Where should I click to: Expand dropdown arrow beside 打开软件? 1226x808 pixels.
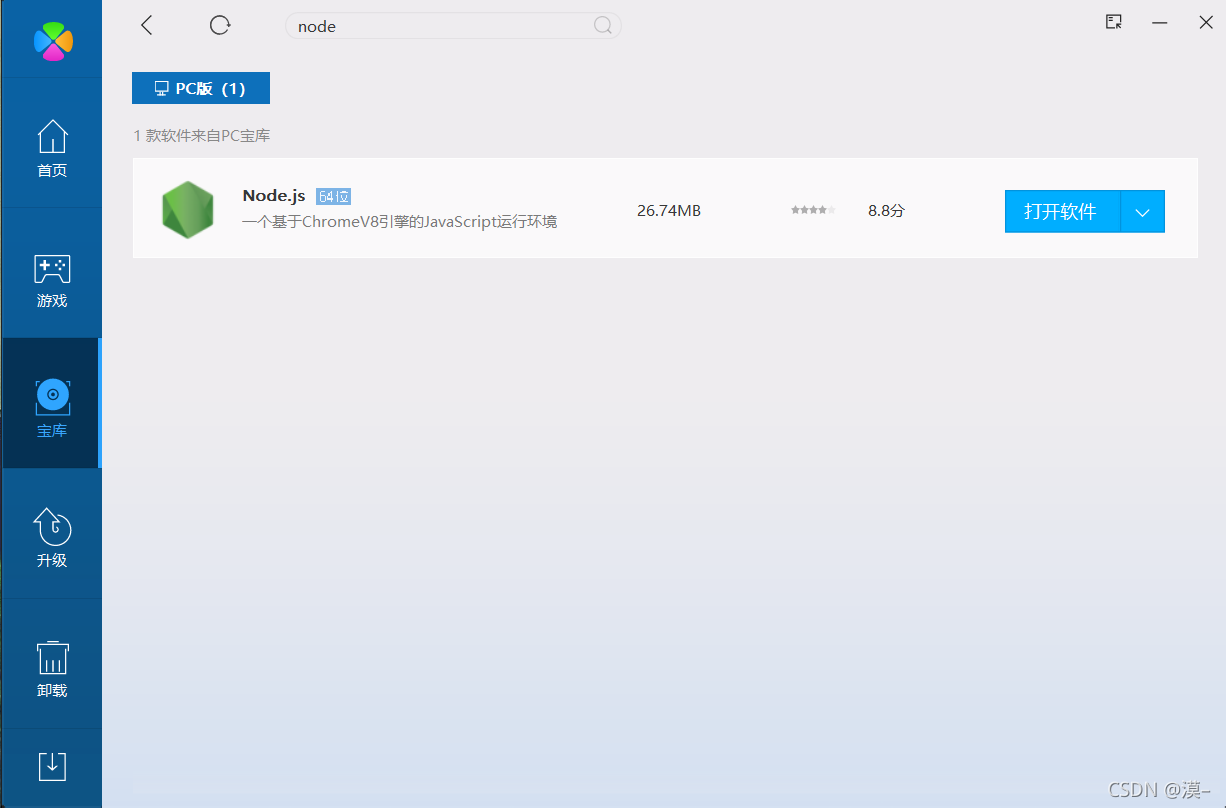pos(1143,211)
